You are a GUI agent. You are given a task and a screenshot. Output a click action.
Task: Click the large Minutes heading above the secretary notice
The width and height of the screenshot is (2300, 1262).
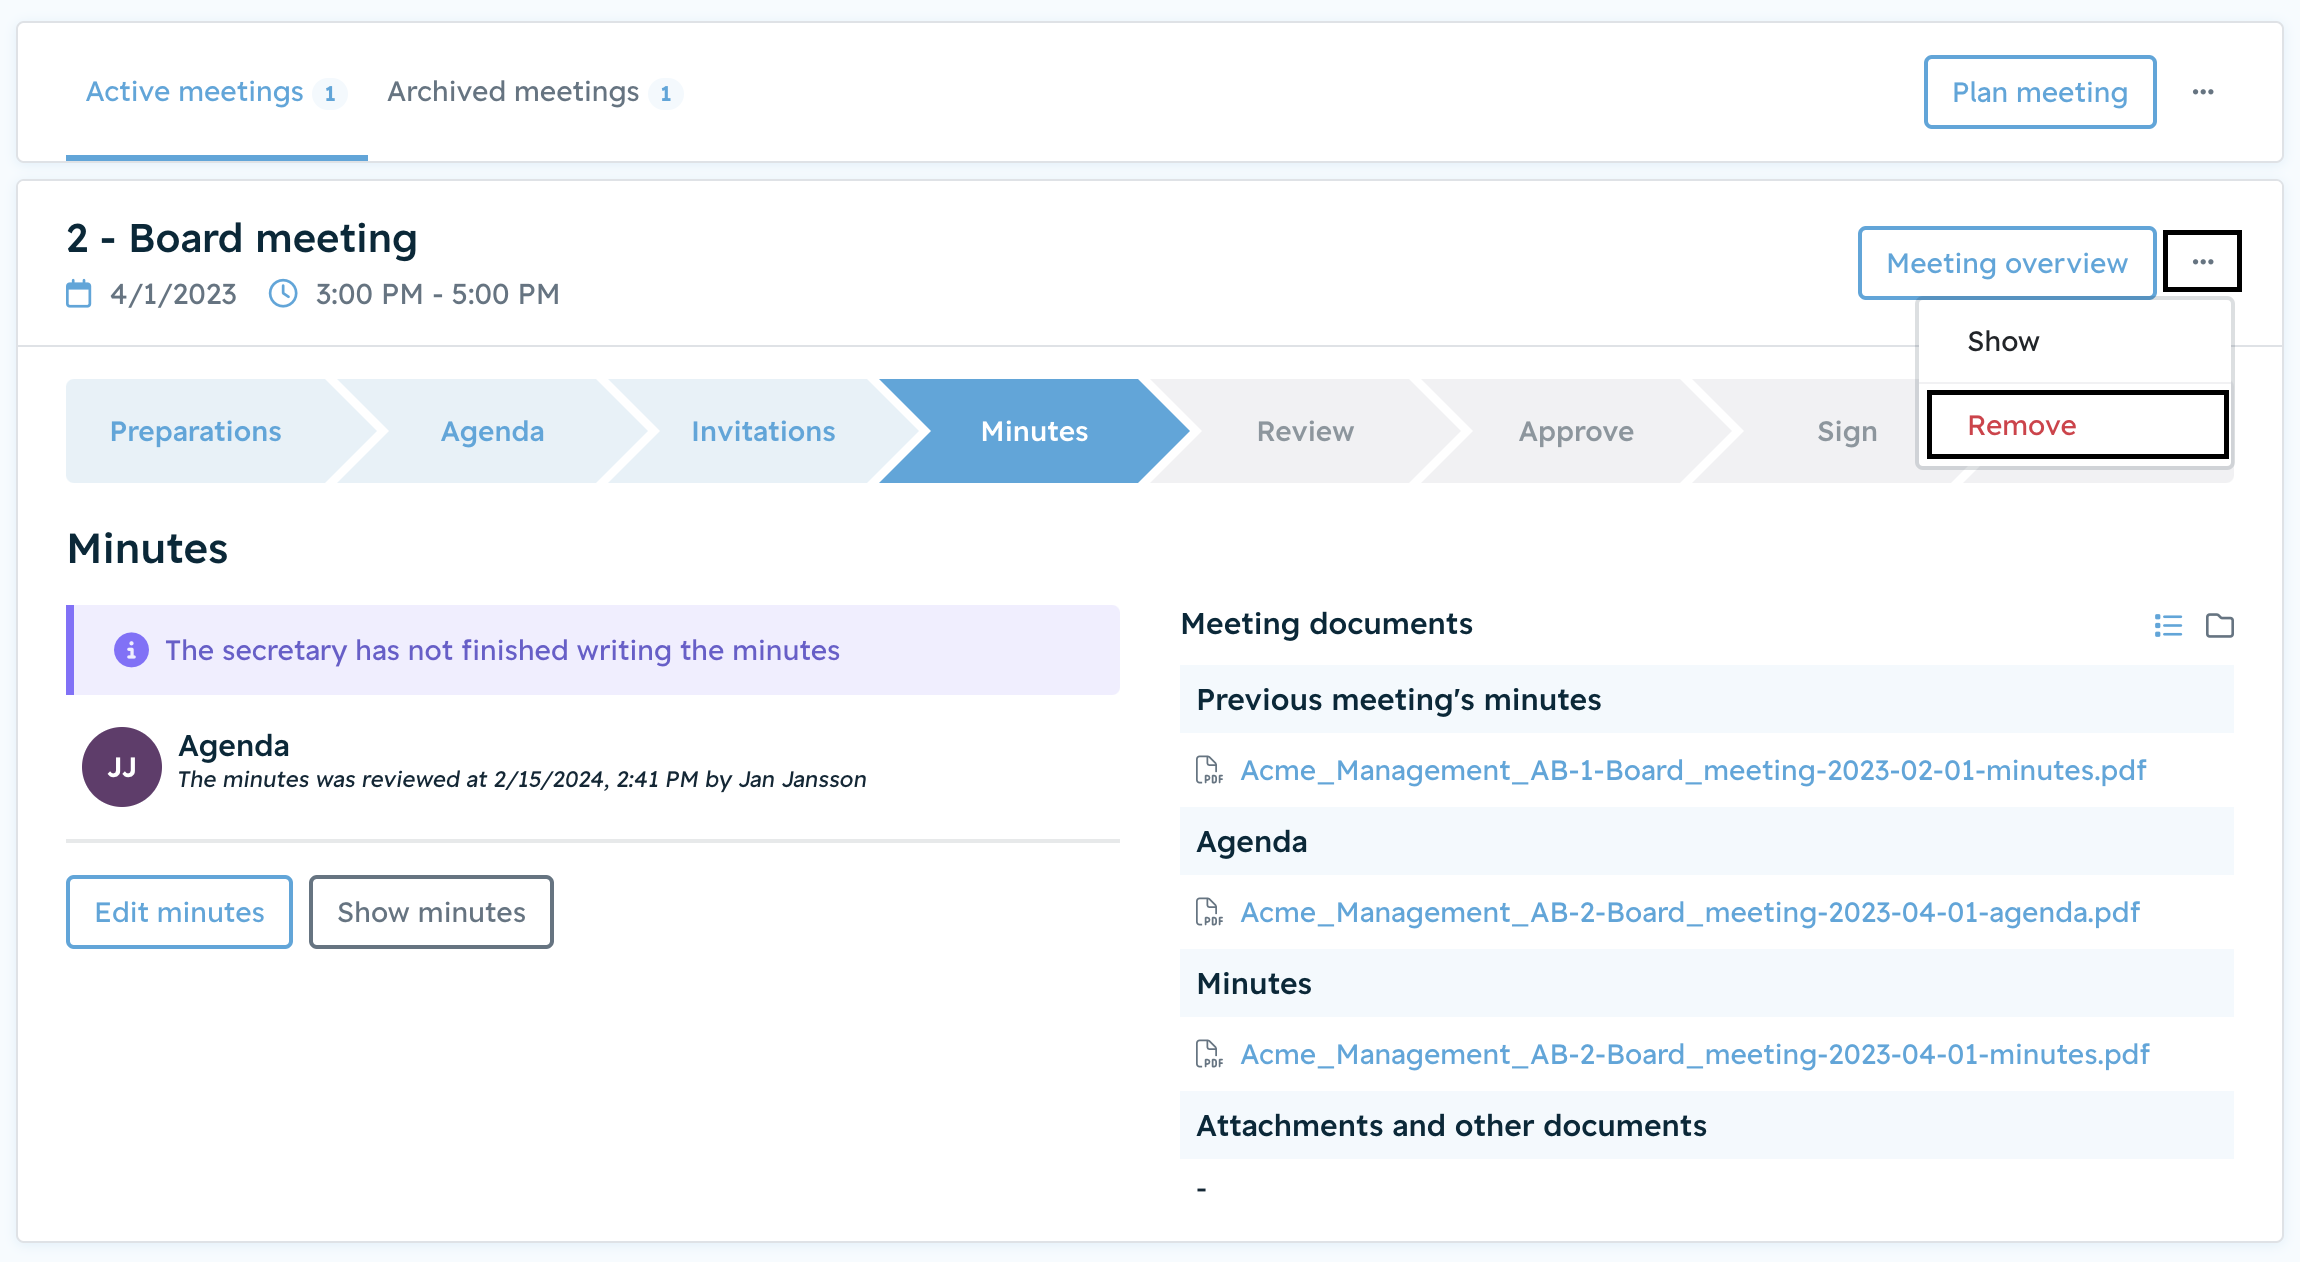coord(148,549)
